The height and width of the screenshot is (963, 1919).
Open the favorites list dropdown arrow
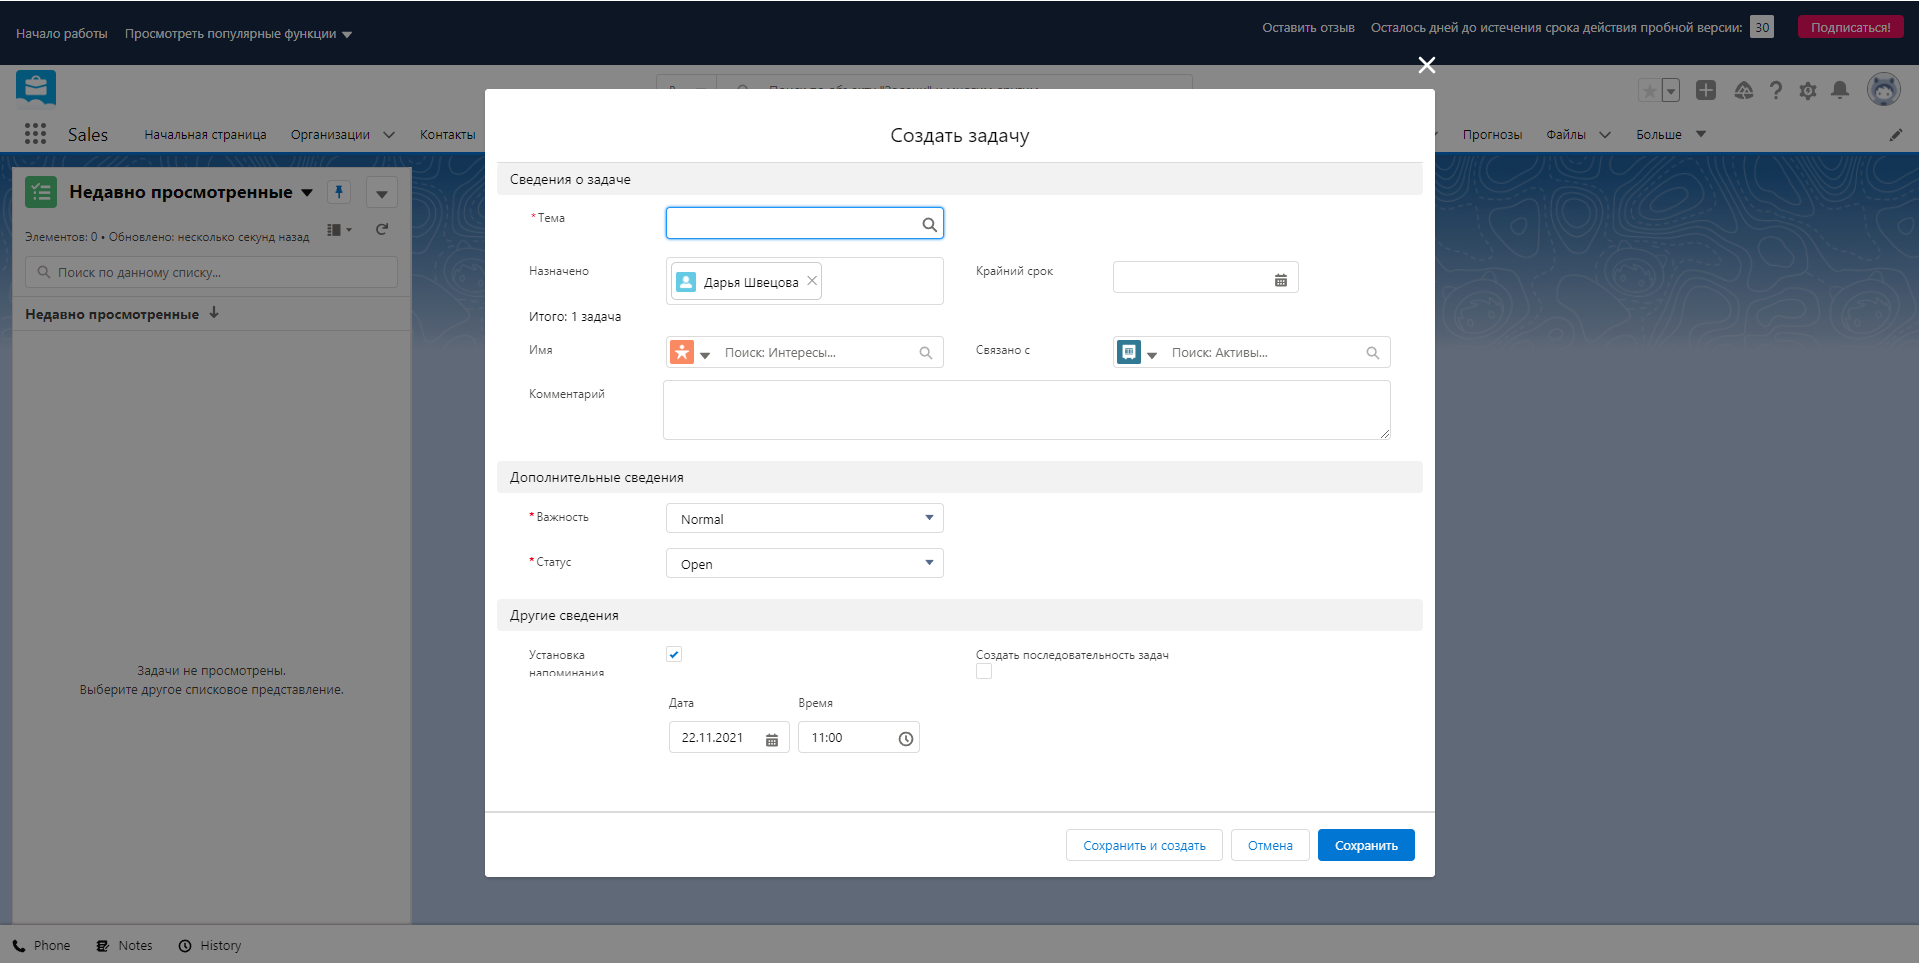[x=1670, y=91]
